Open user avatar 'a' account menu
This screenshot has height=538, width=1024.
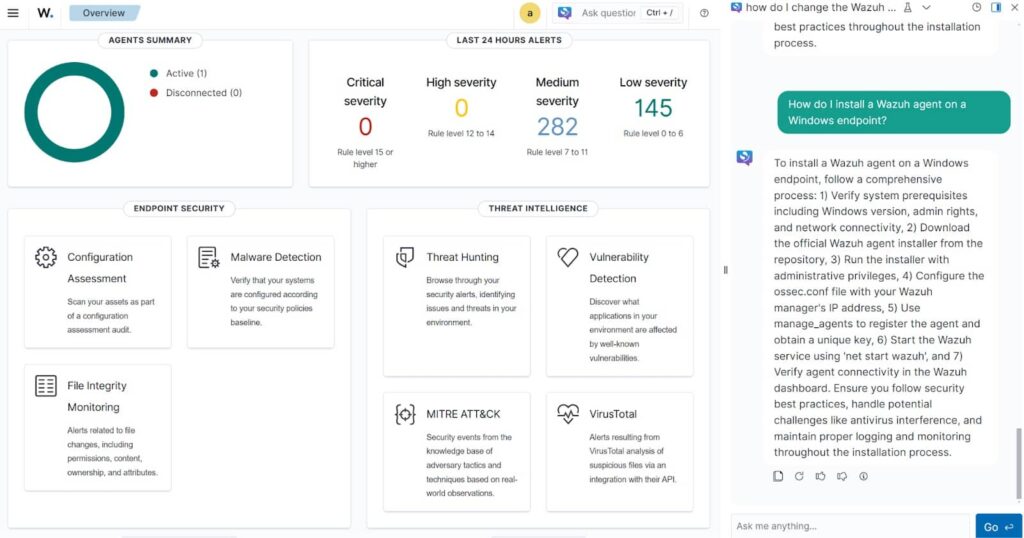530,13
